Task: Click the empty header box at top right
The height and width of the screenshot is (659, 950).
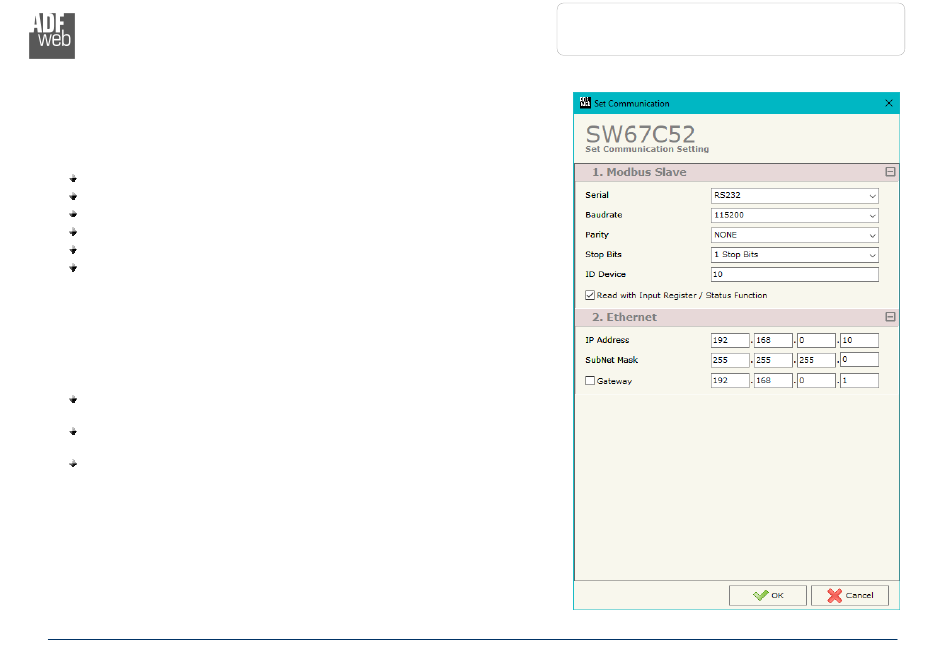Action: [x=730, y=29]
